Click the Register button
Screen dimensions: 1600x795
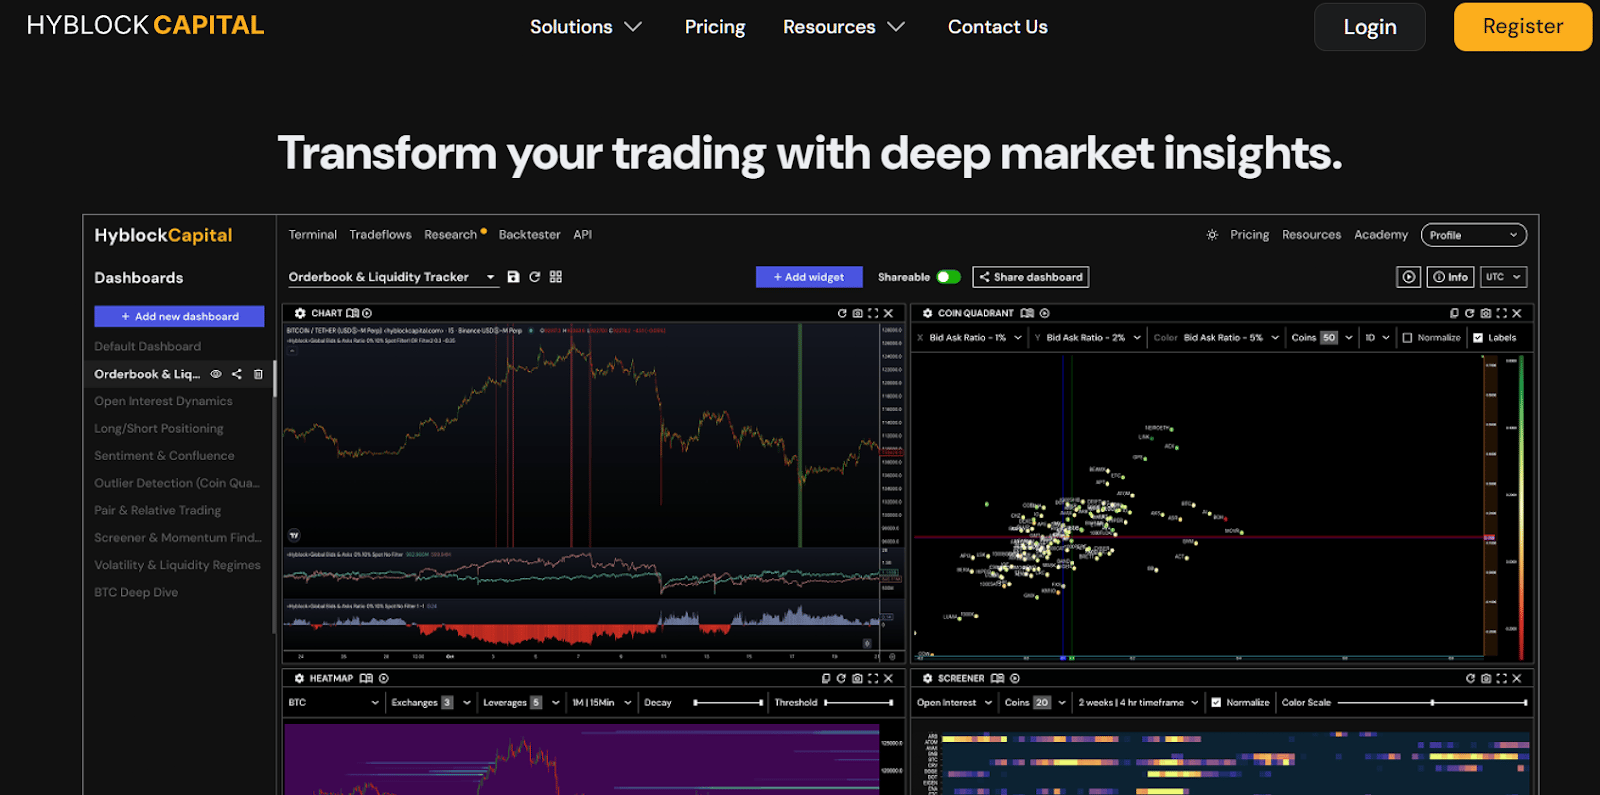1523,27
